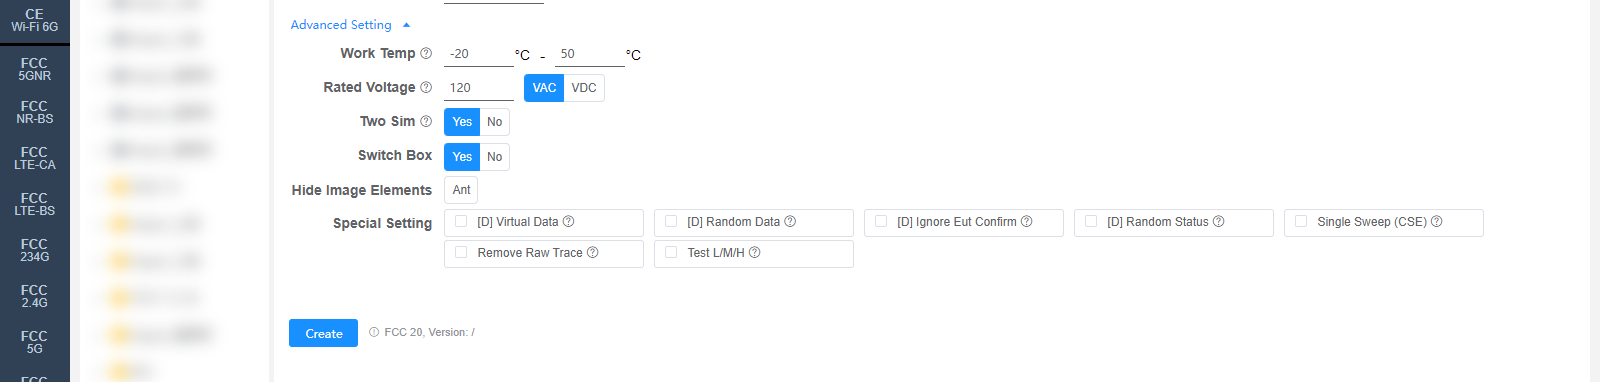Open help for [D] Virtual Data
This screenshot has height=382, width=1600.
[x=568, y=221]
